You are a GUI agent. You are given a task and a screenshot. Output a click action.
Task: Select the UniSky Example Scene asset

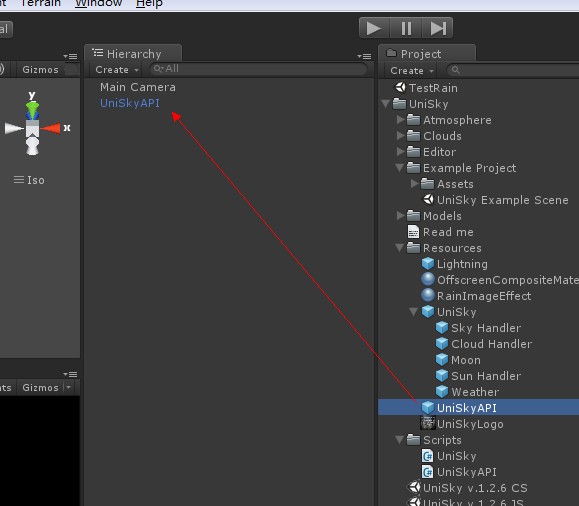click(503, 200)
